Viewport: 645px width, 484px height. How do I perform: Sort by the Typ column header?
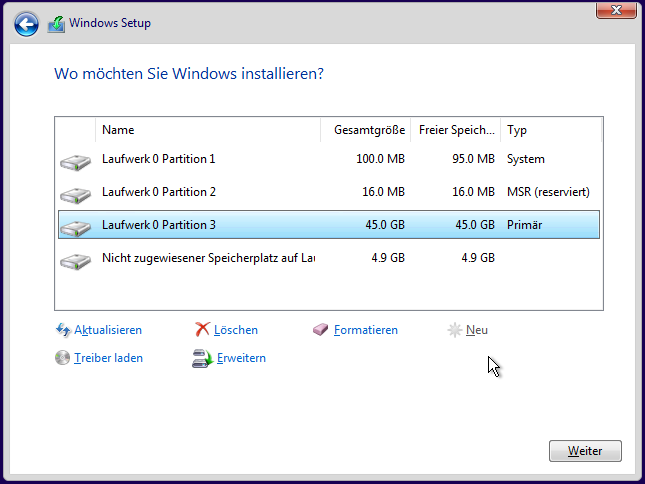pyautogui.click(x=551, y=130)
